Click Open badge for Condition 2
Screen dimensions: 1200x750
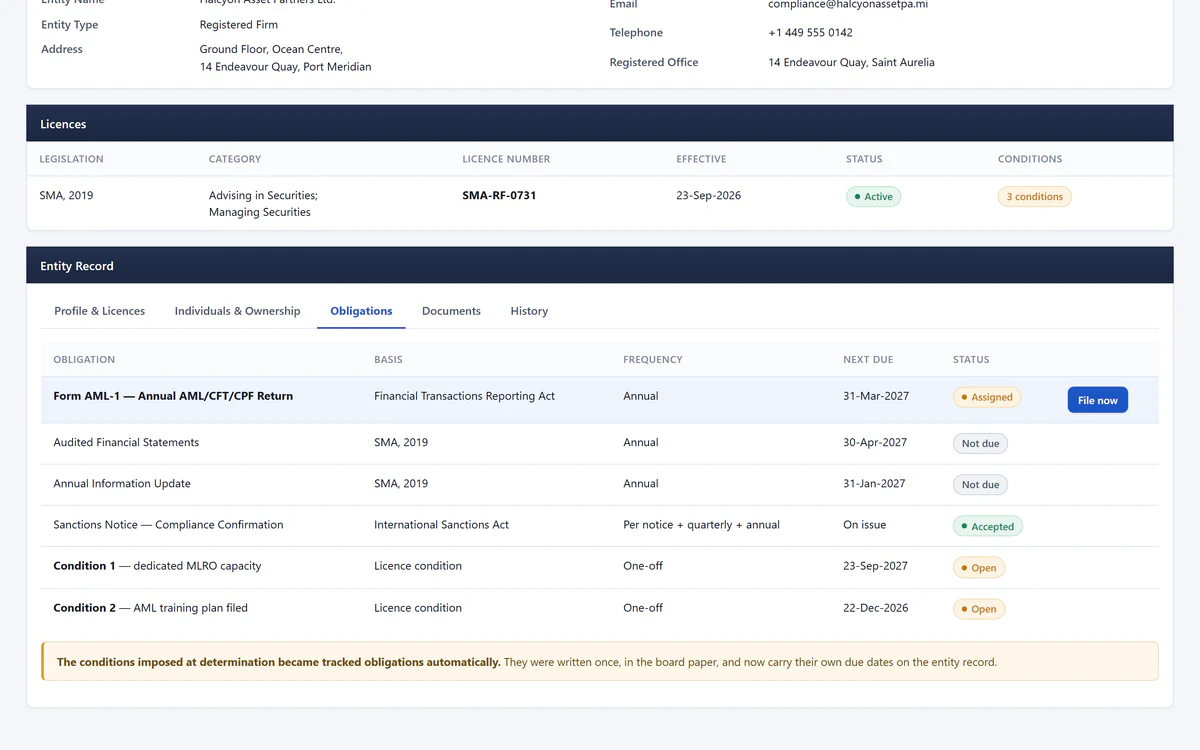pyautogui.click(x=979, y=609)
